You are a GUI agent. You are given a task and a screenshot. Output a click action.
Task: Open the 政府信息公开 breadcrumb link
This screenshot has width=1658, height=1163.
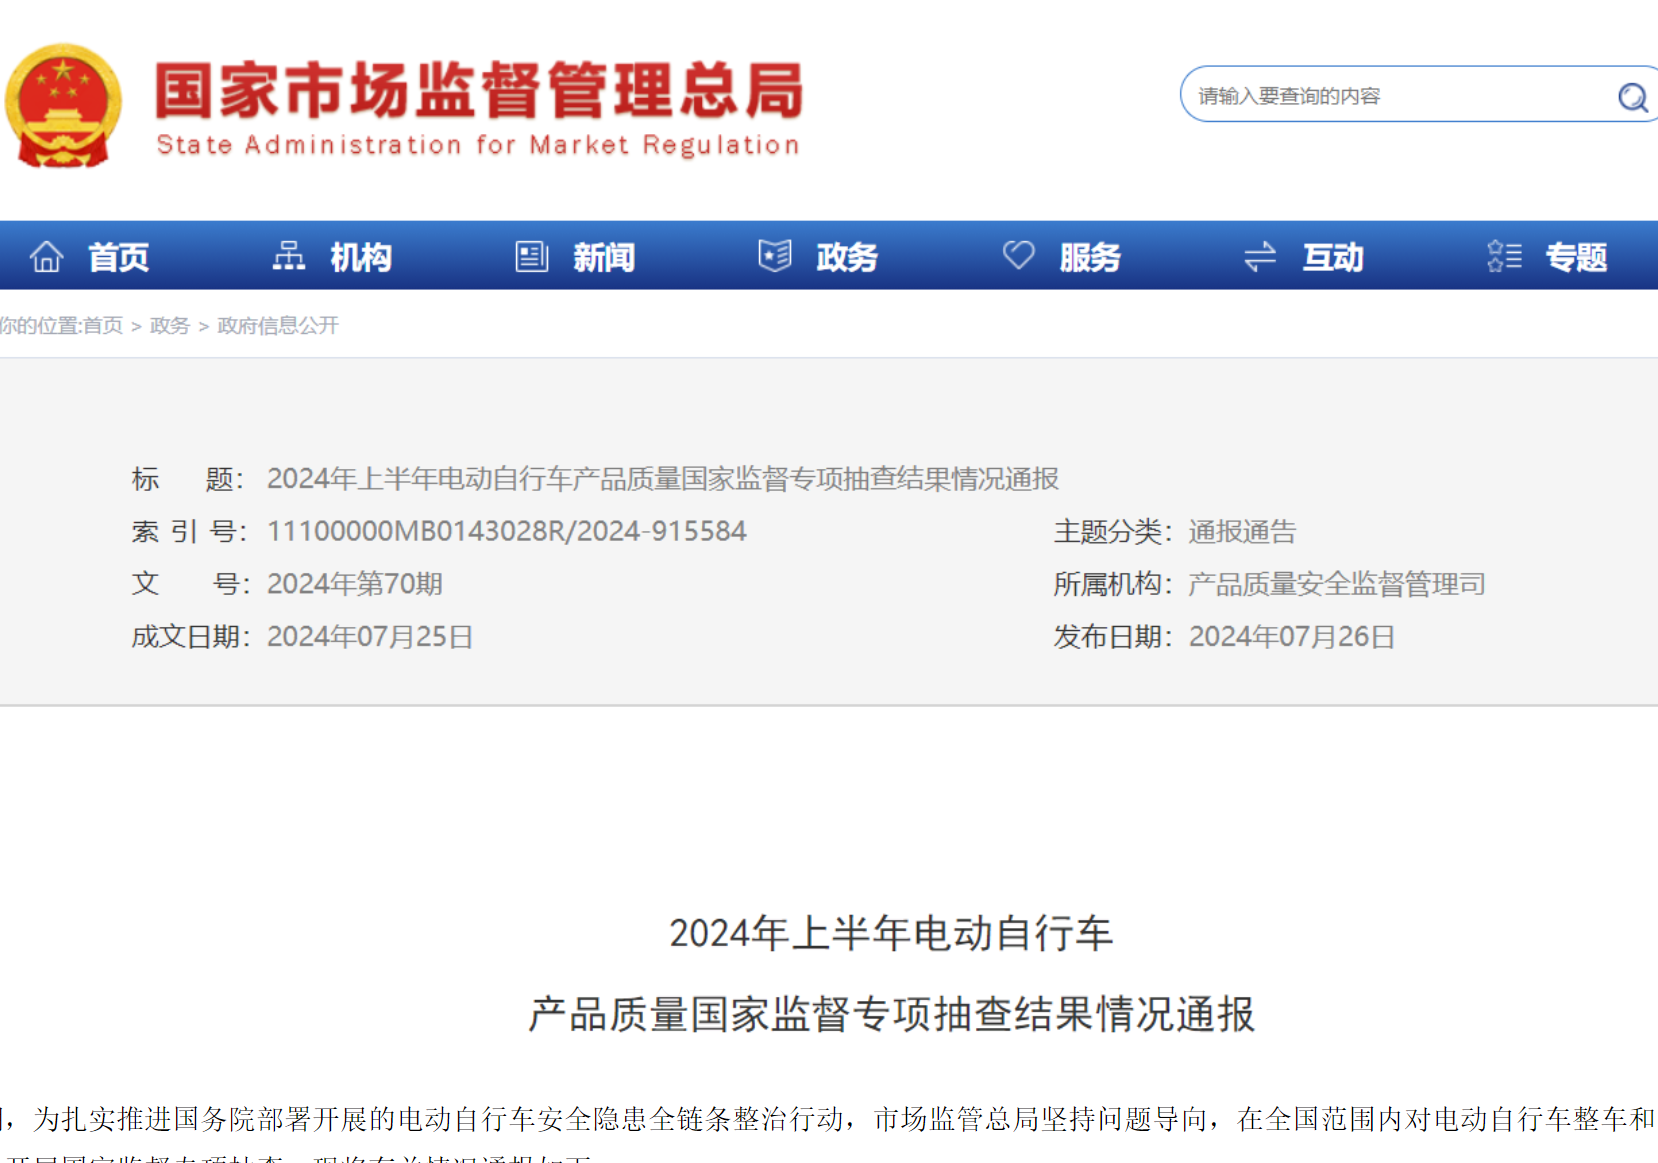pos(278,326)
